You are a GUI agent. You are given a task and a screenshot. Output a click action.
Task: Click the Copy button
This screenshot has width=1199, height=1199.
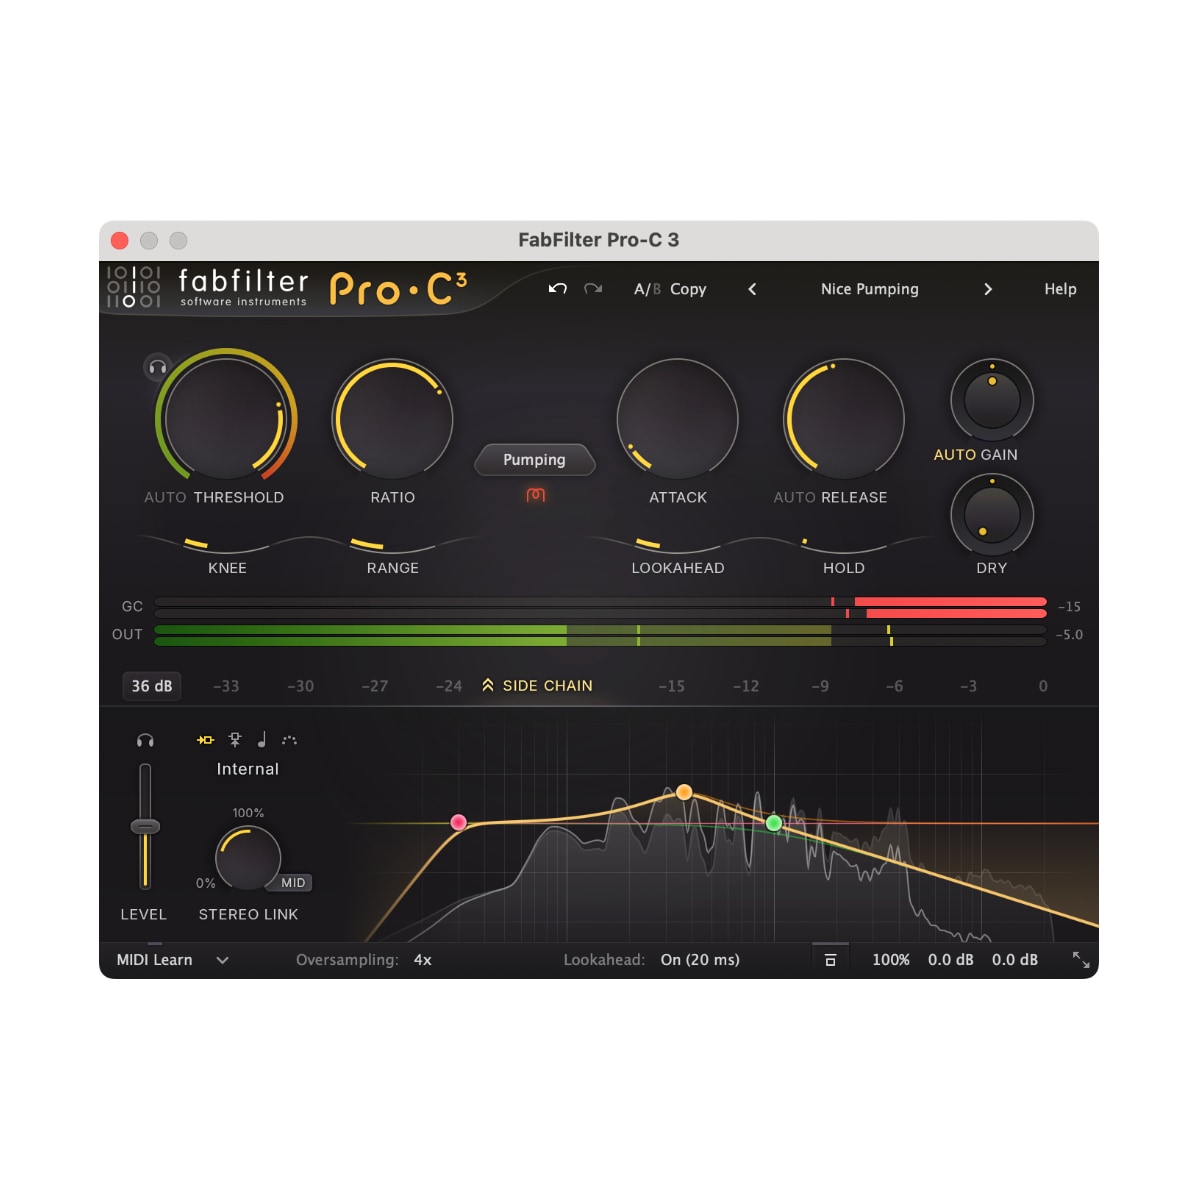tap(688, 289)
